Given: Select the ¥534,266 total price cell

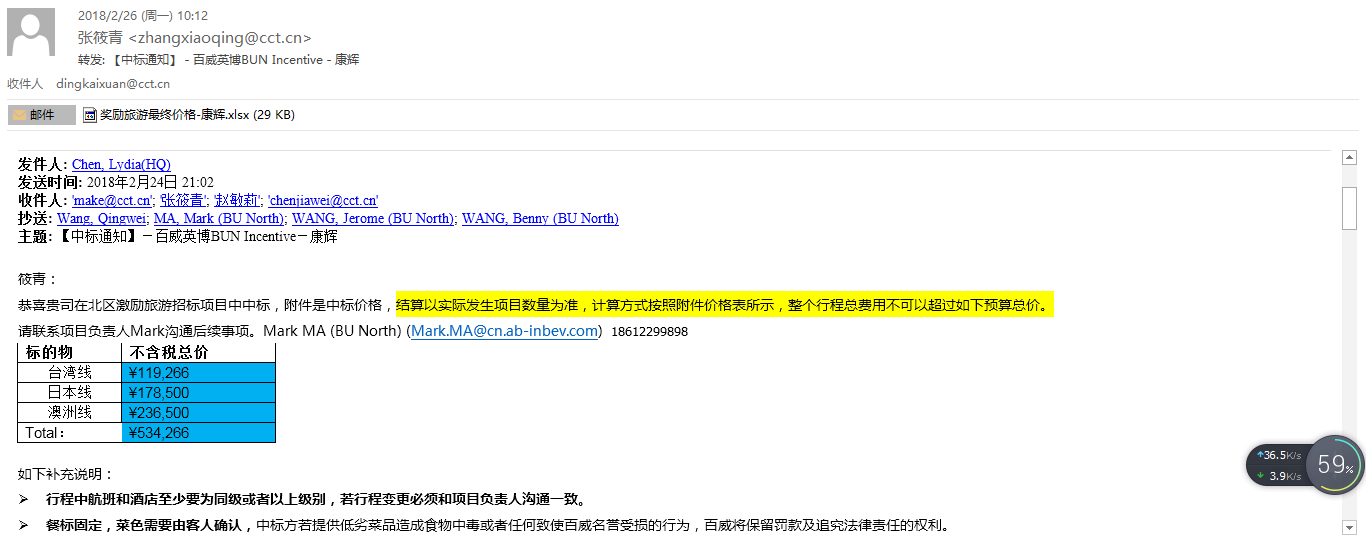Looking at the screenshot, I should (198, 433).
